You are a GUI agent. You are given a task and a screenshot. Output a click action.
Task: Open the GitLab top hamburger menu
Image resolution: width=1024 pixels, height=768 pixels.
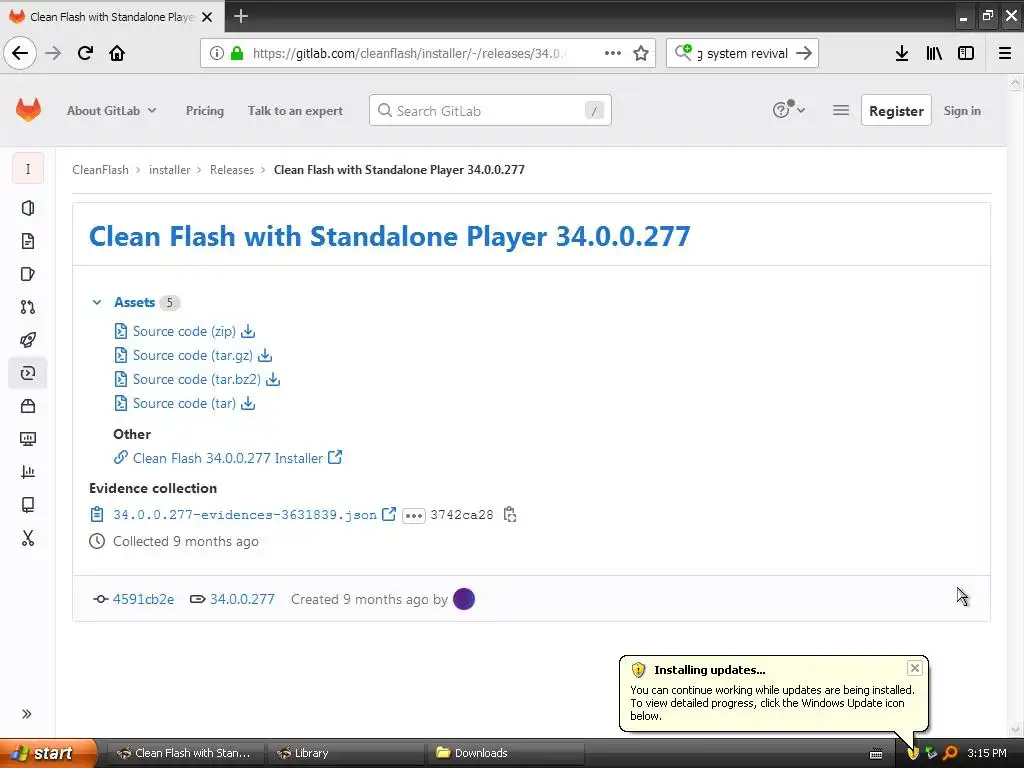point(840,110)
